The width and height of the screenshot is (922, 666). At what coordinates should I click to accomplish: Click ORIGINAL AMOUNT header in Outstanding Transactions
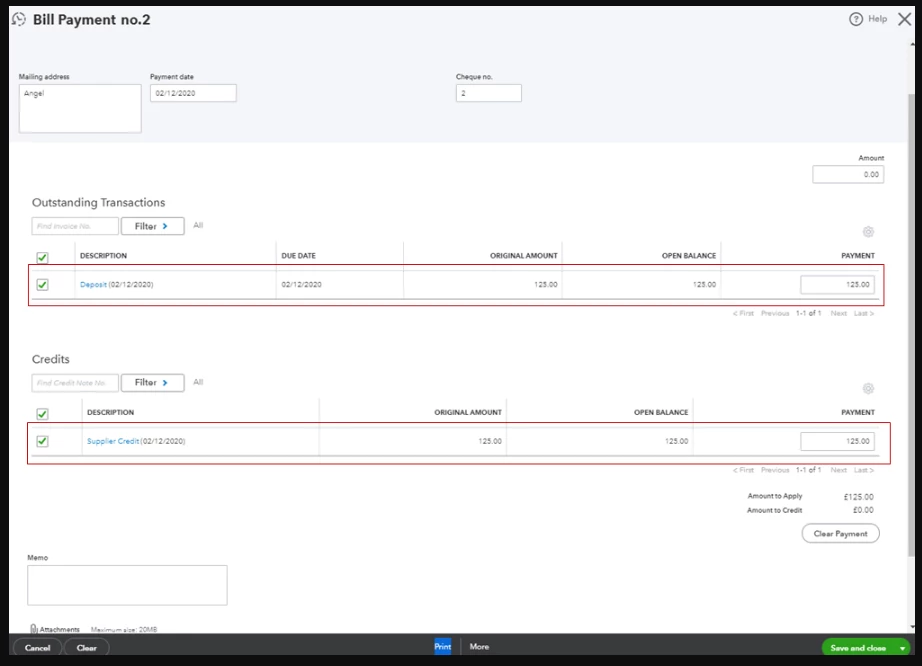point(523,256)
